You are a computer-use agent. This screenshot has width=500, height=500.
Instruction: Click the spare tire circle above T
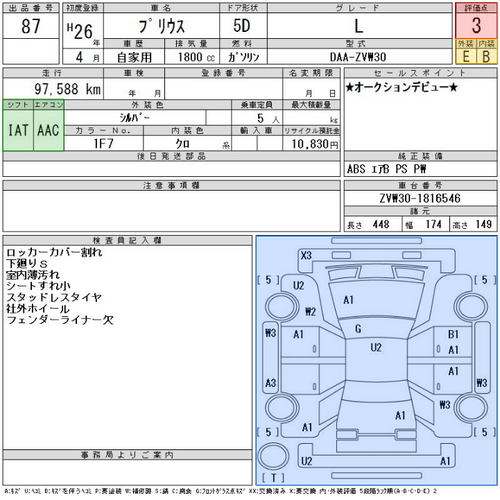click(273, 457)
